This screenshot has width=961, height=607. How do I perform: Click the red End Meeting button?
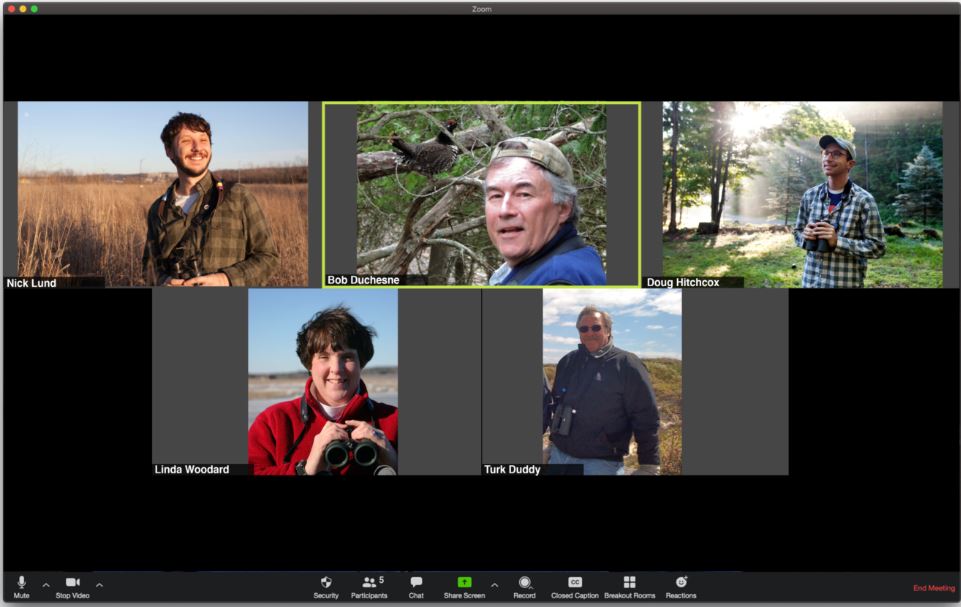coord(933,588)
